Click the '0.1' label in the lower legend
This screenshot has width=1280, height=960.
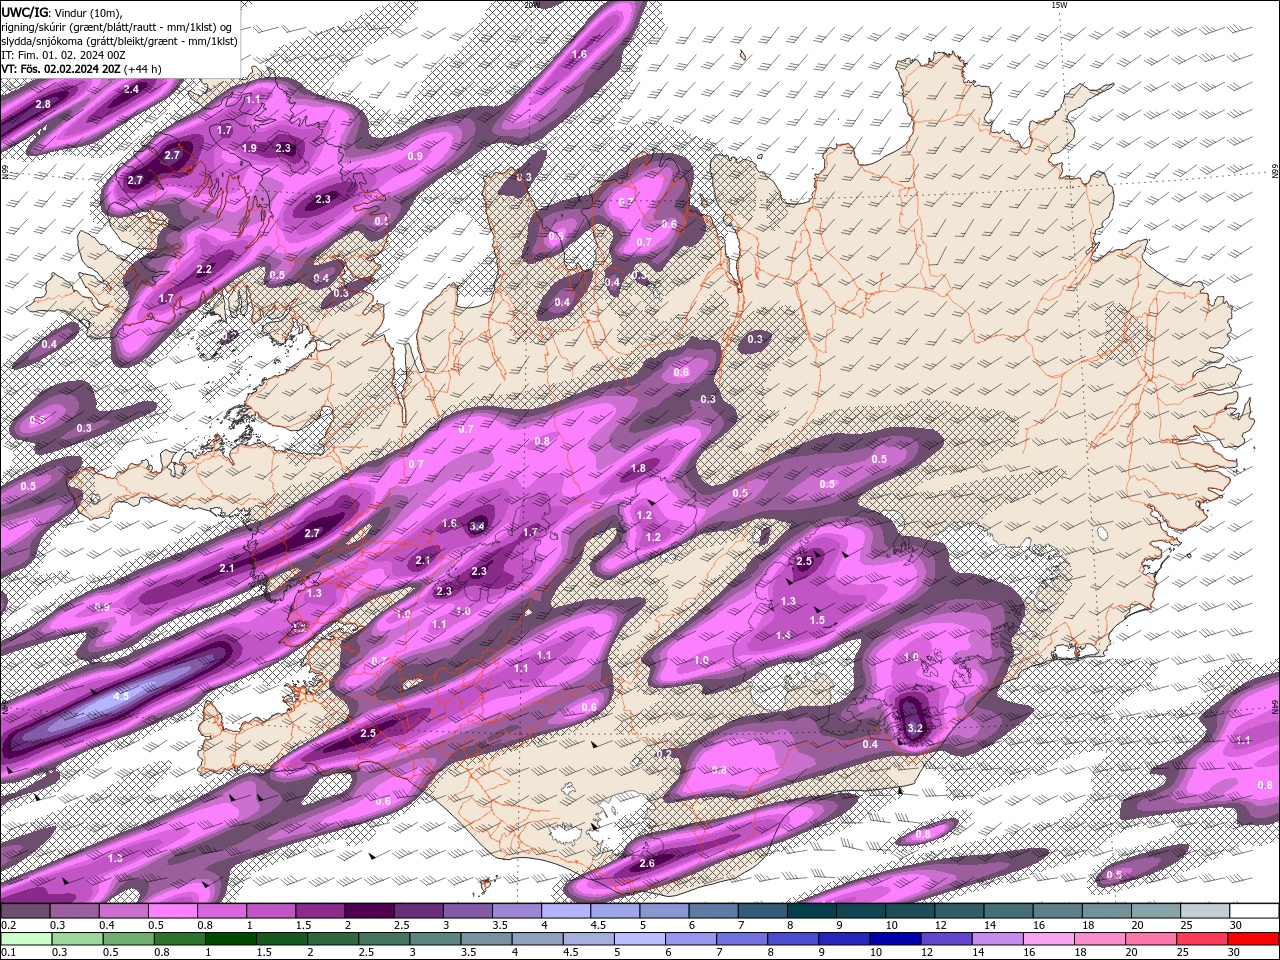[x=8, y=952]
